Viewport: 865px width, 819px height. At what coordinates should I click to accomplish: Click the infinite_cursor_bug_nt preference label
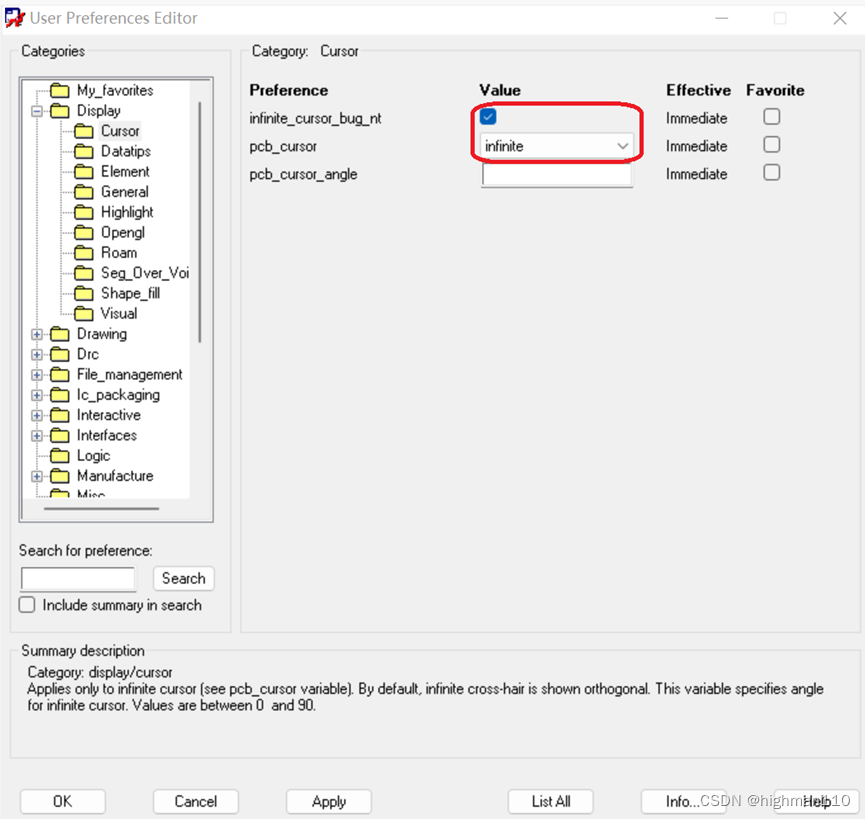(x=315, y=119)
